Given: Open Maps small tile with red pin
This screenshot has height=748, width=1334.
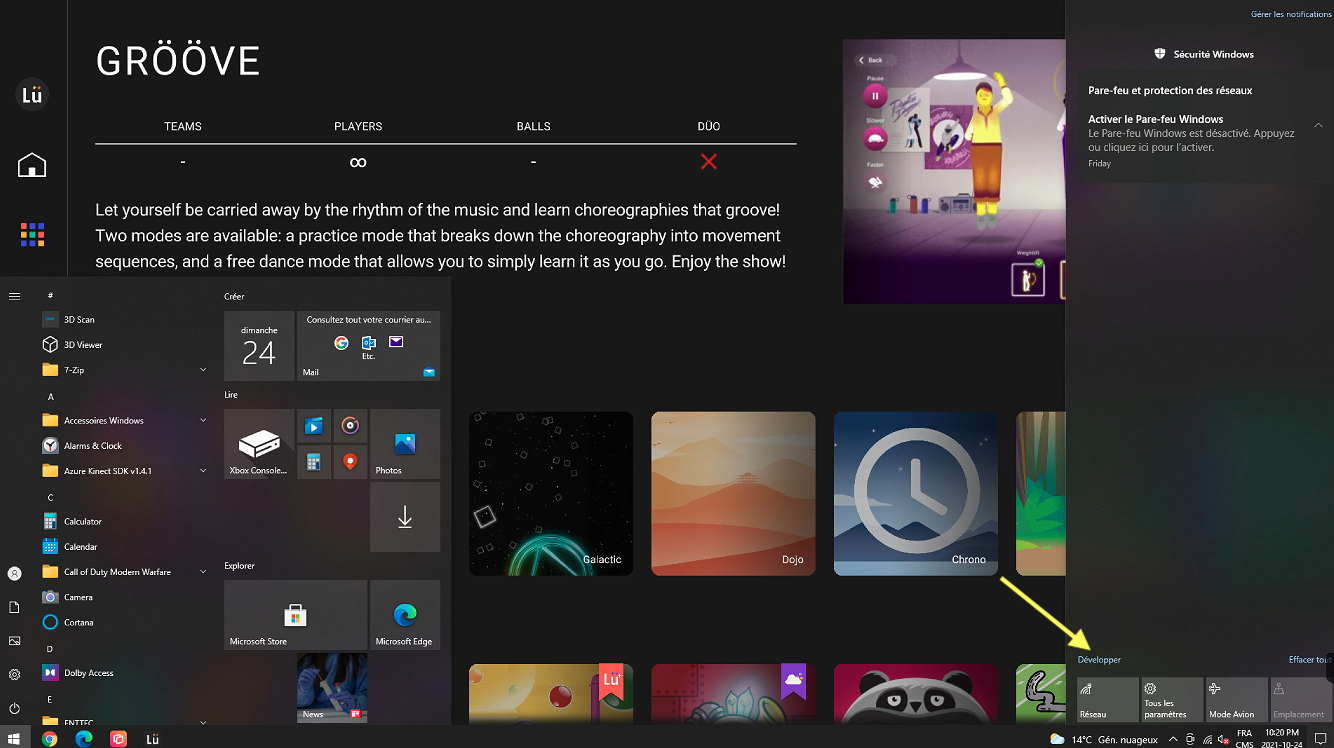Looking at the screenshot, I should [350, 462].
